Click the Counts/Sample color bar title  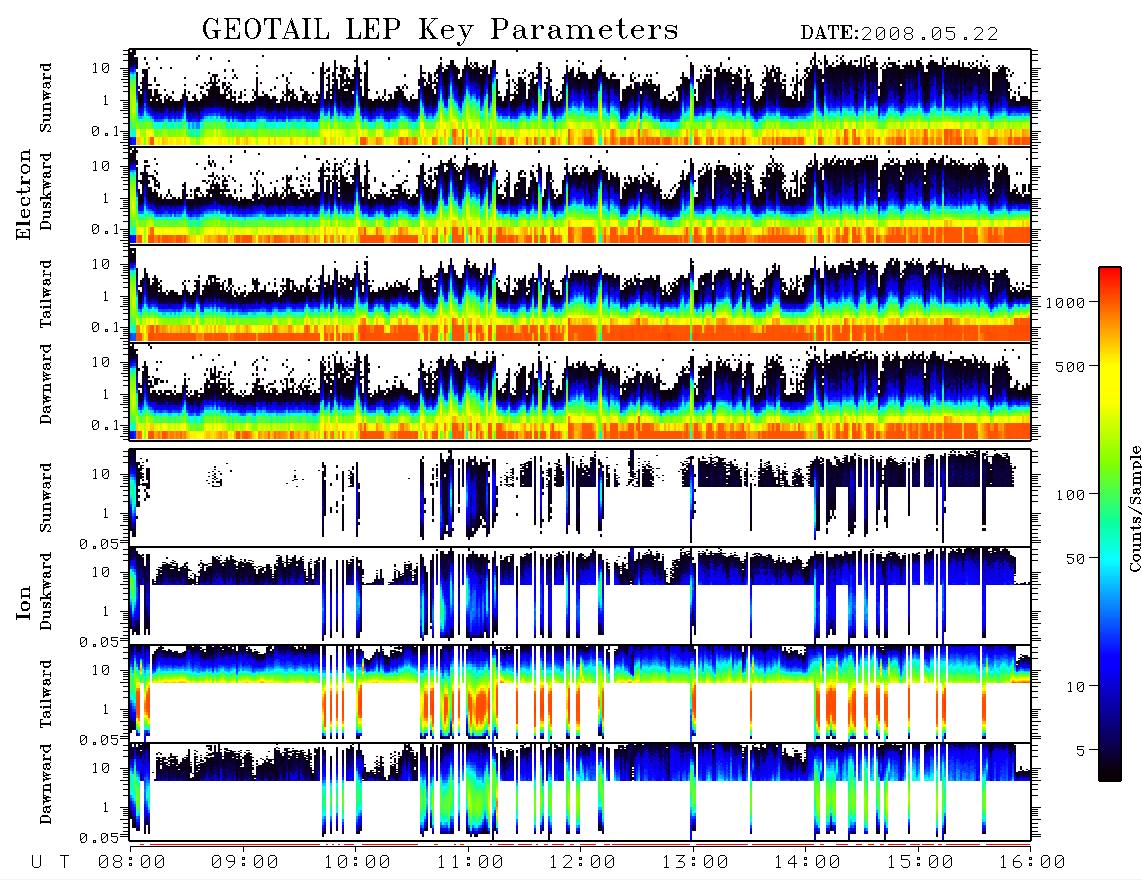tap(1134, 509)
